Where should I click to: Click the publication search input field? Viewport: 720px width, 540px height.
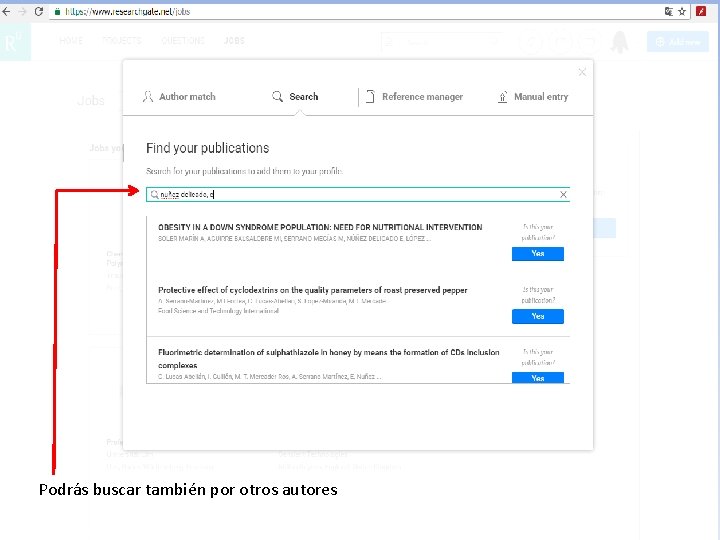click(x=358, y=195)
